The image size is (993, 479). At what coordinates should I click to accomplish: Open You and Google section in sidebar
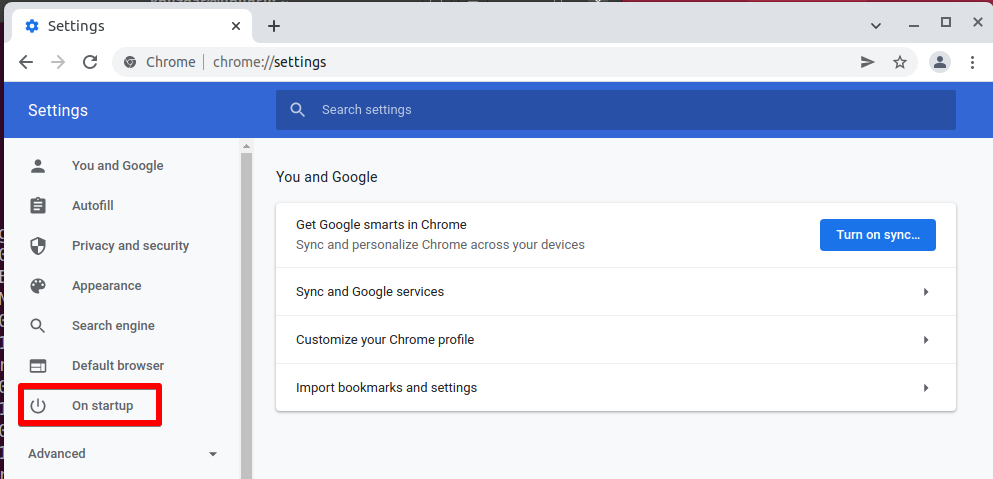coord(118,166)
